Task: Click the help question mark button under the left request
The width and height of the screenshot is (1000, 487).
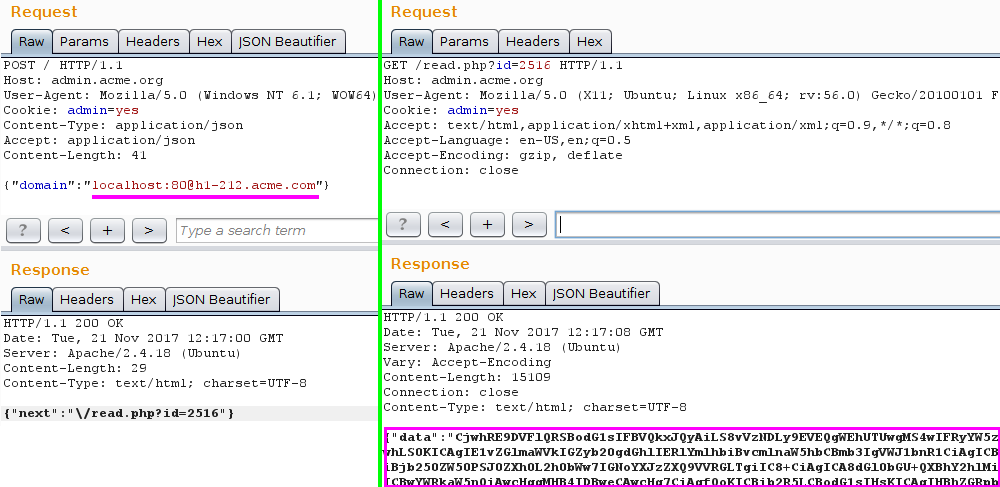Action: click(x=23, y=230)
